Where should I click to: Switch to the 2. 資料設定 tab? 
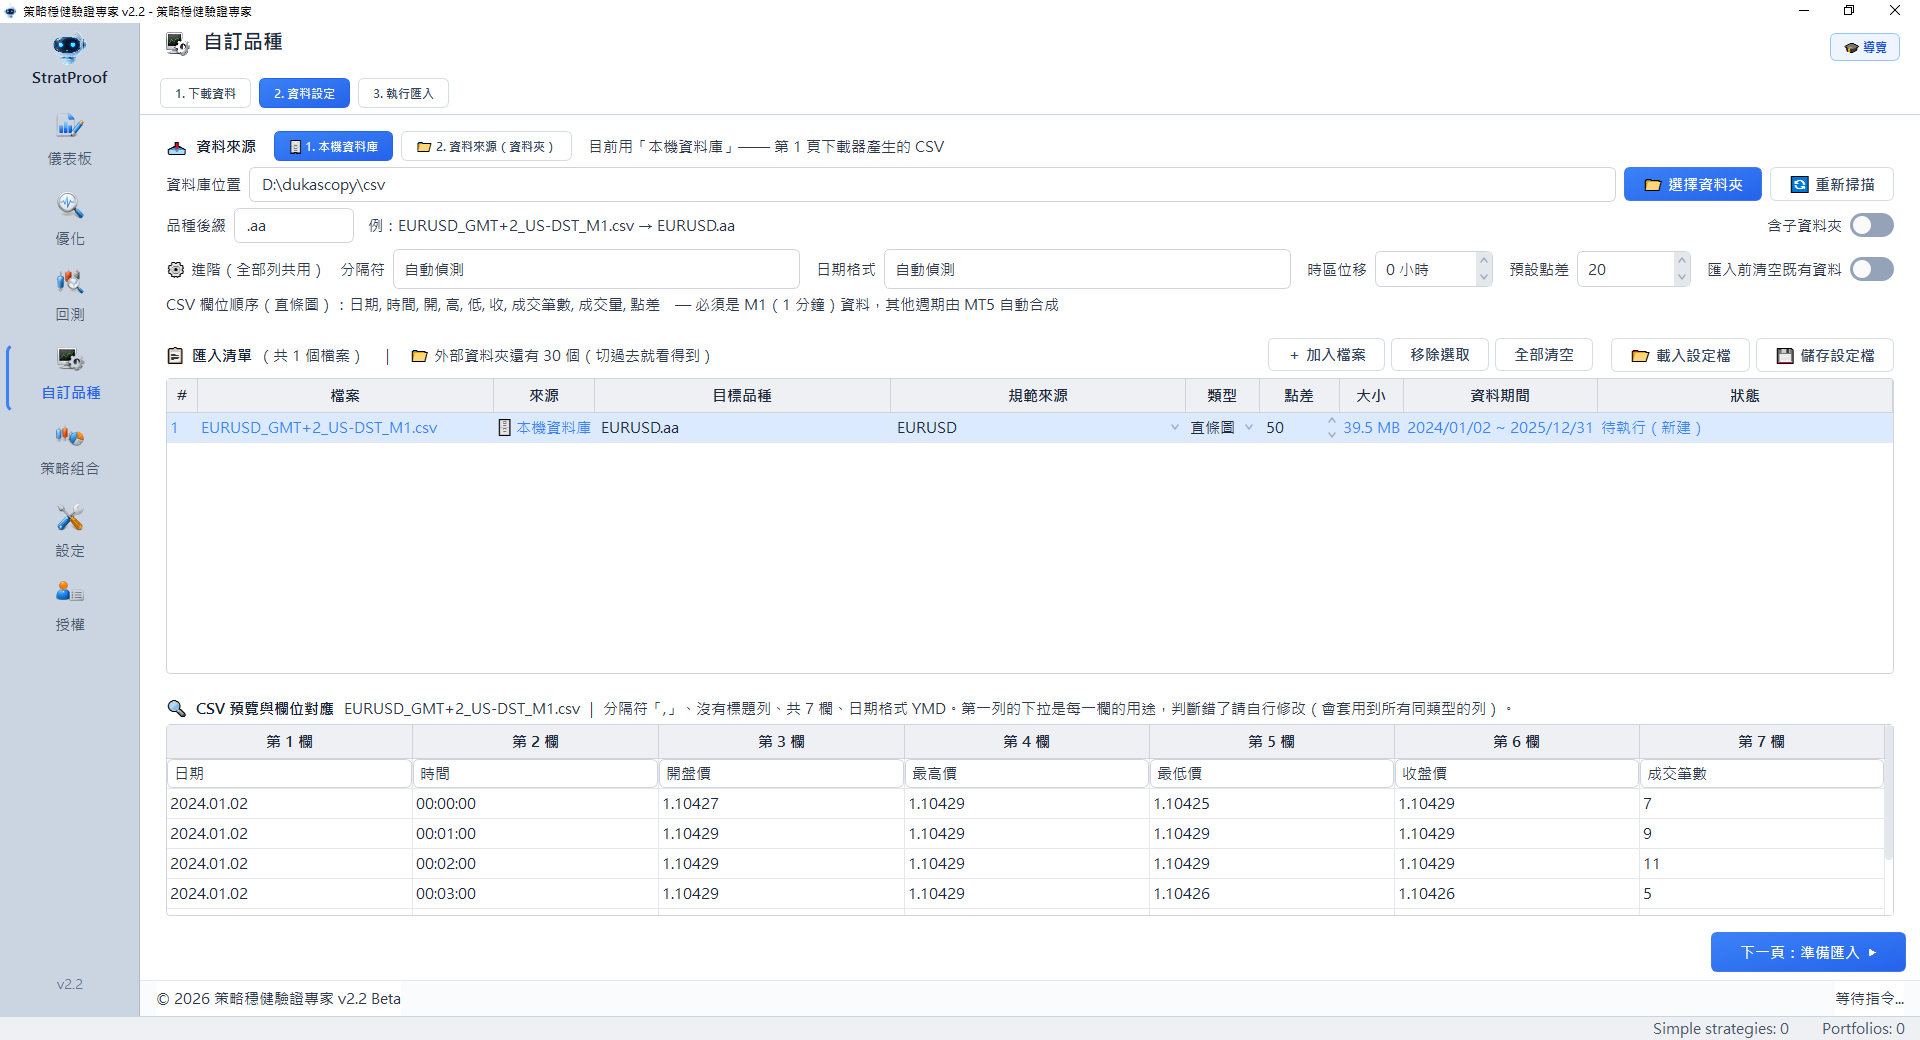coord(304,94)
